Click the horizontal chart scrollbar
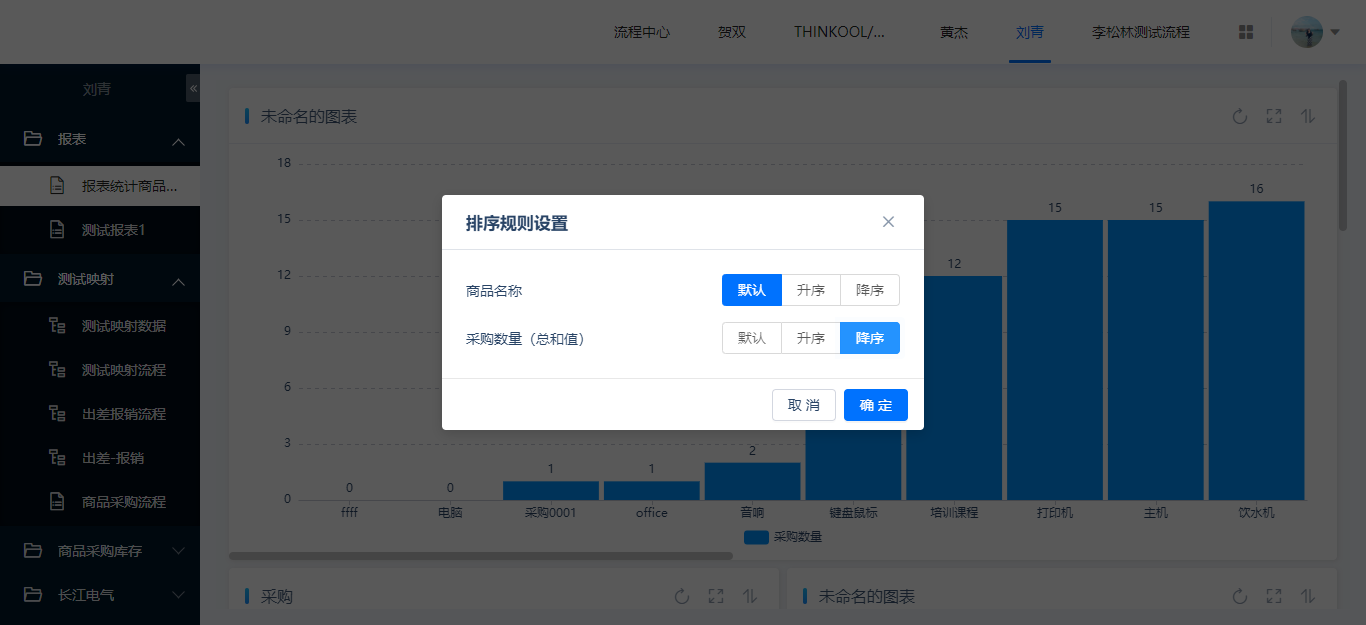 pos(481,556)
